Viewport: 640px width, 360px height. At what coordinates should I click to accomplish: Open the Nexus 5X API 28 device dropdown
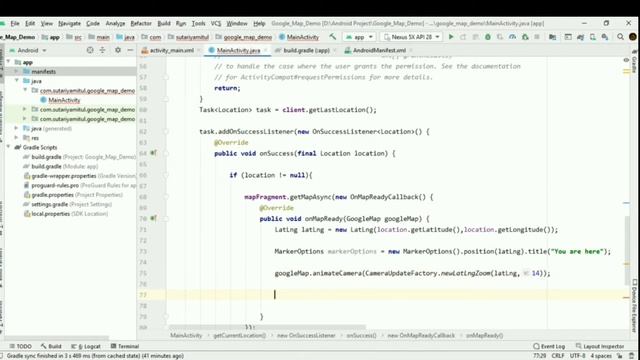pos(411,37)
